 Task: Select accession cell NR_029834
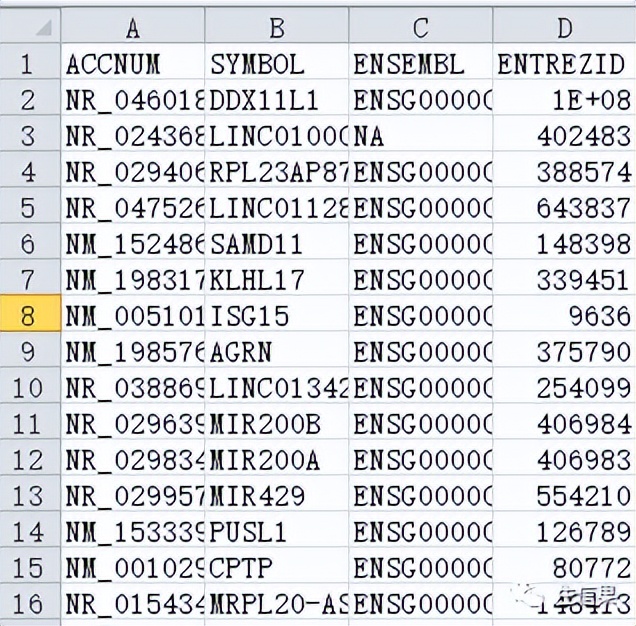tap(133, 458)
